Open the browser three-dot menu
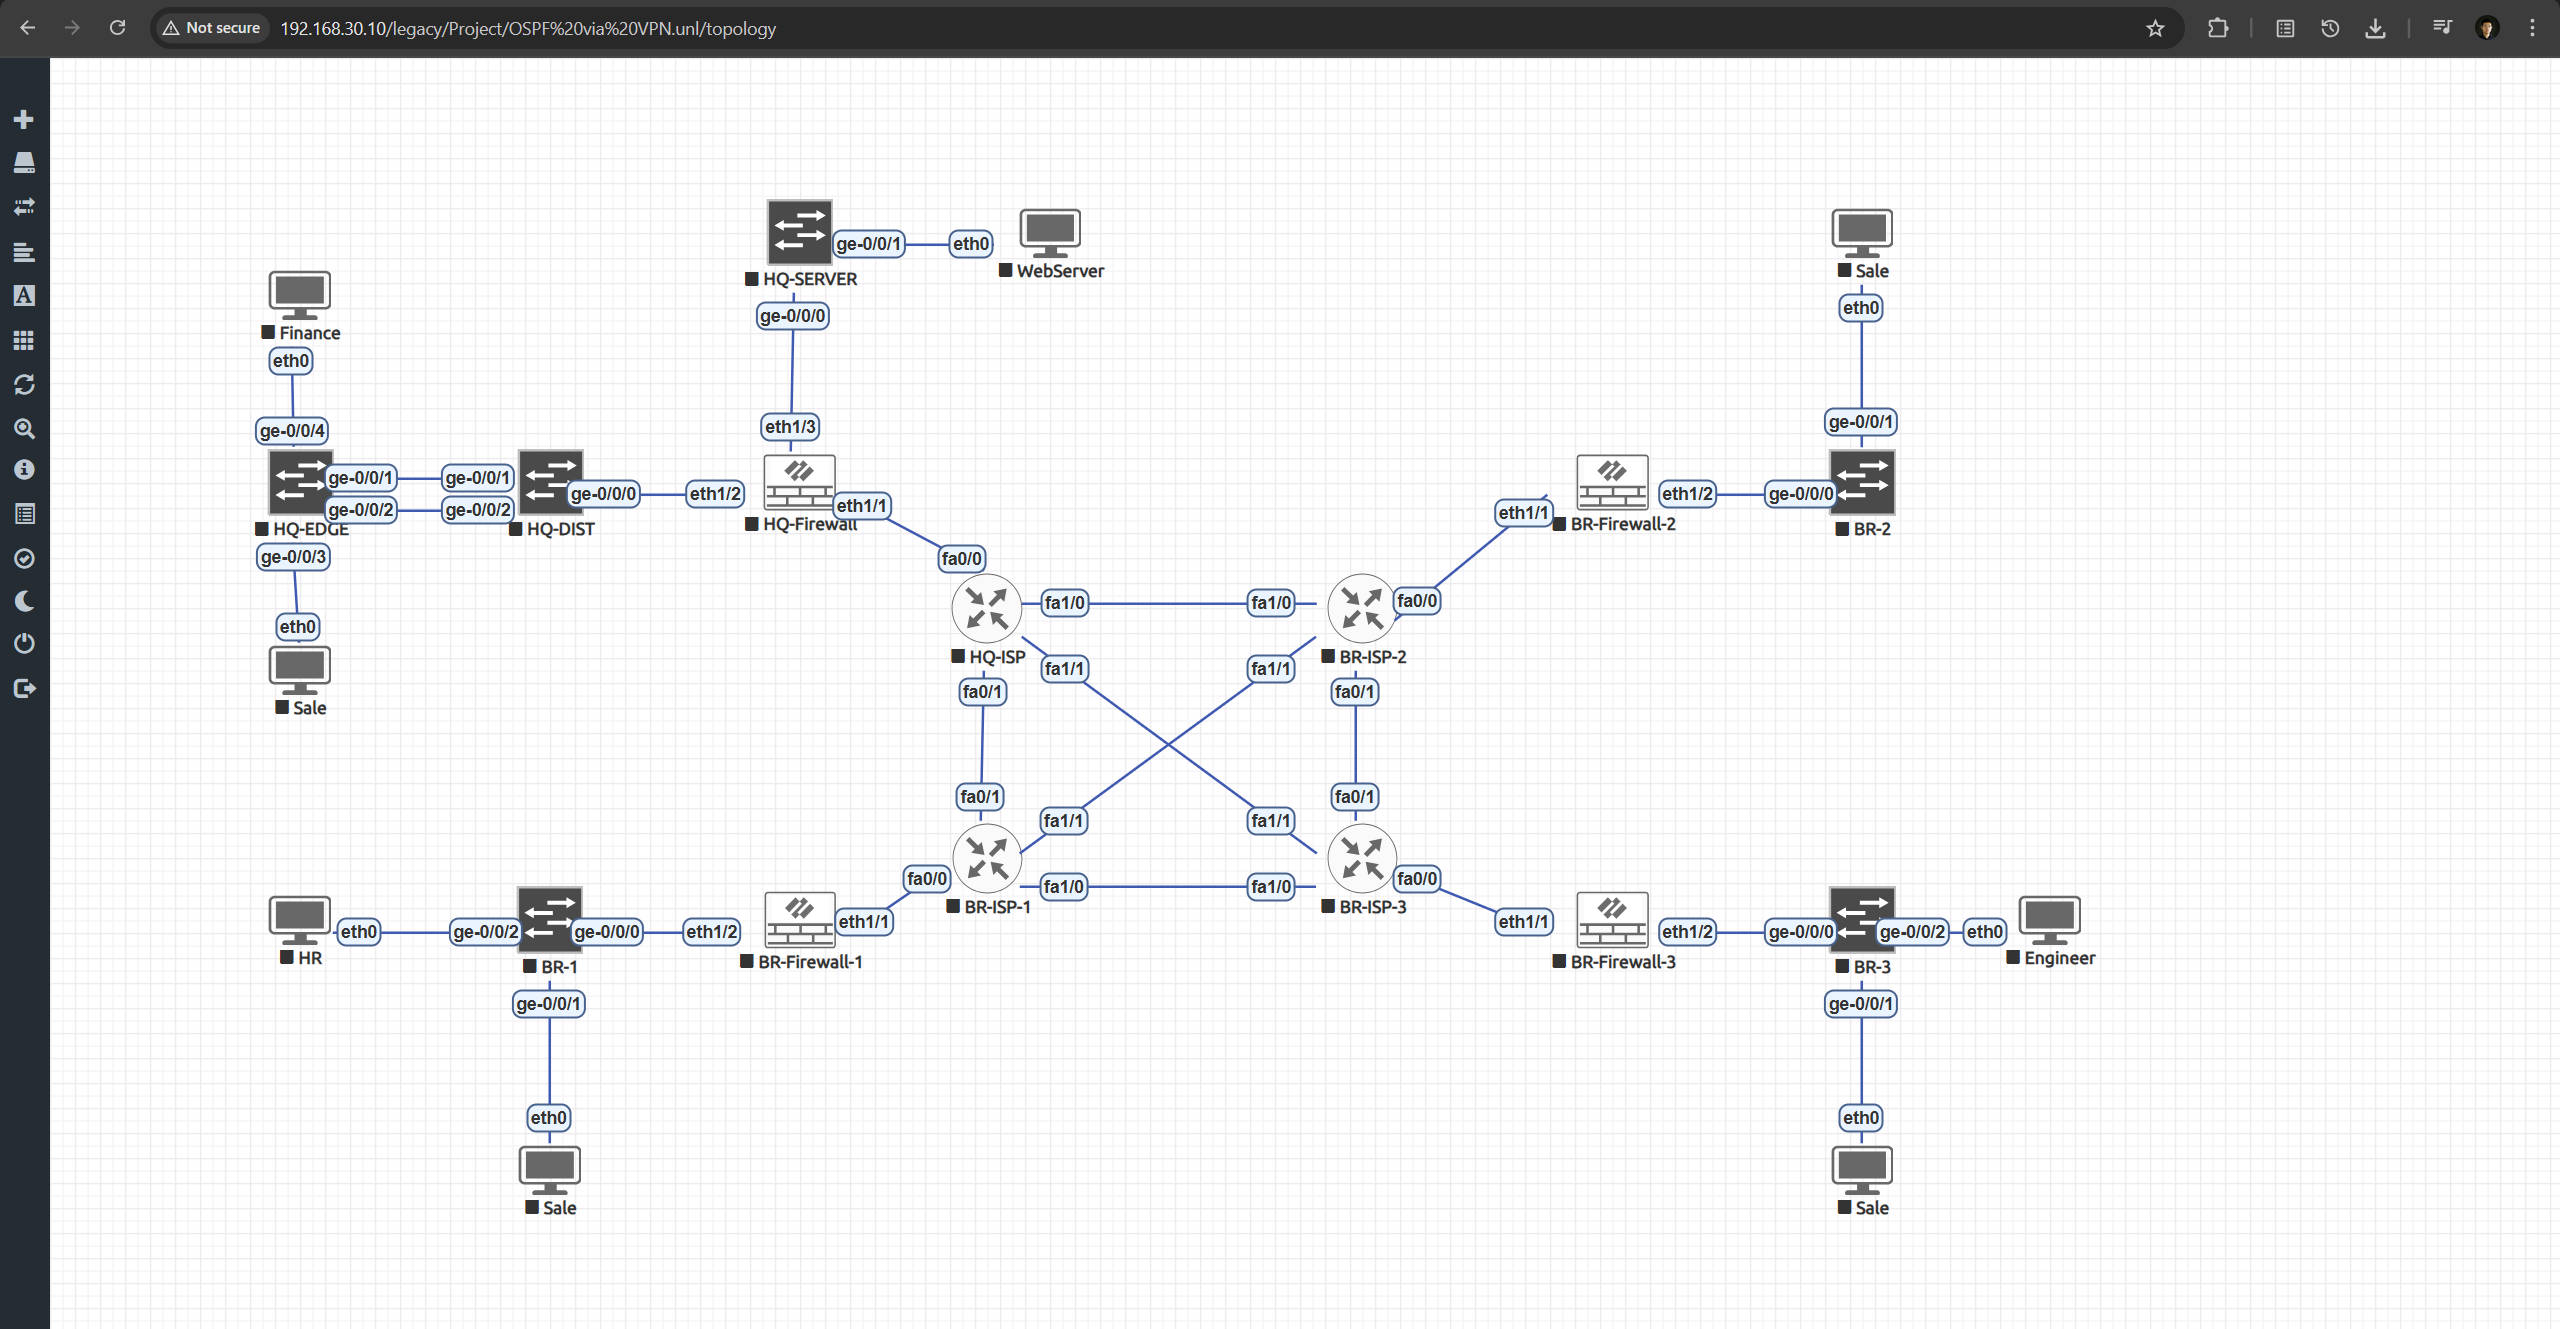Image resolution: width=2560 pixels, height=1329 pixels. pyautogui.click(x=2532, y=28)
